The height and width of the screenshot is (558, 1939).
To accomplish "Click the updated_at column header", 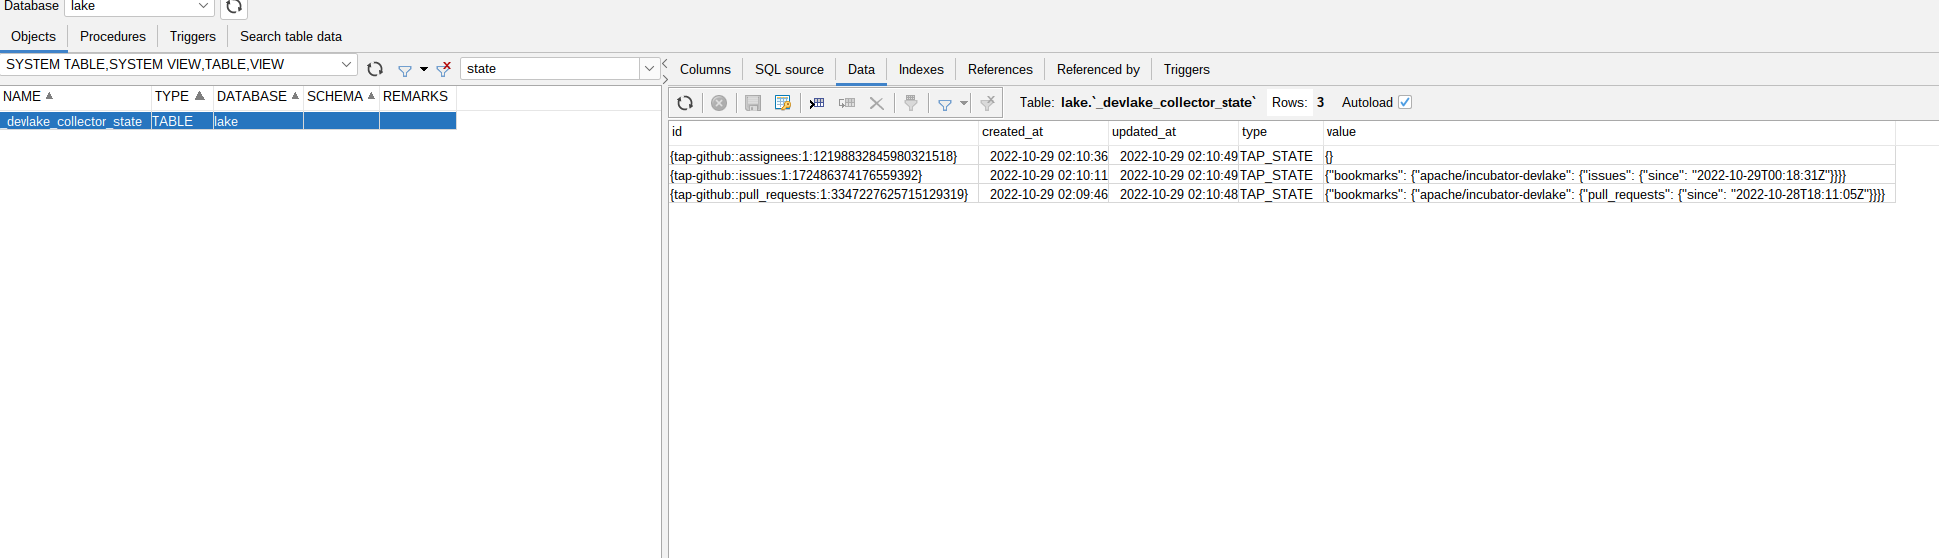I will (1173, 132).
